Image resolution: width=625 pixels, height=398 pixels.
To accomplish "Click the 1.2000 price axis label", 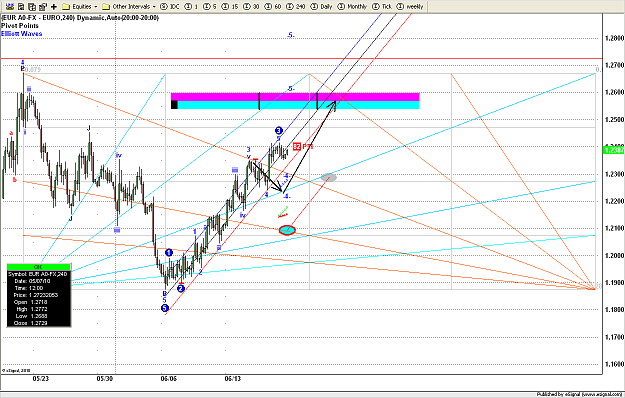I will click(614, 255).
